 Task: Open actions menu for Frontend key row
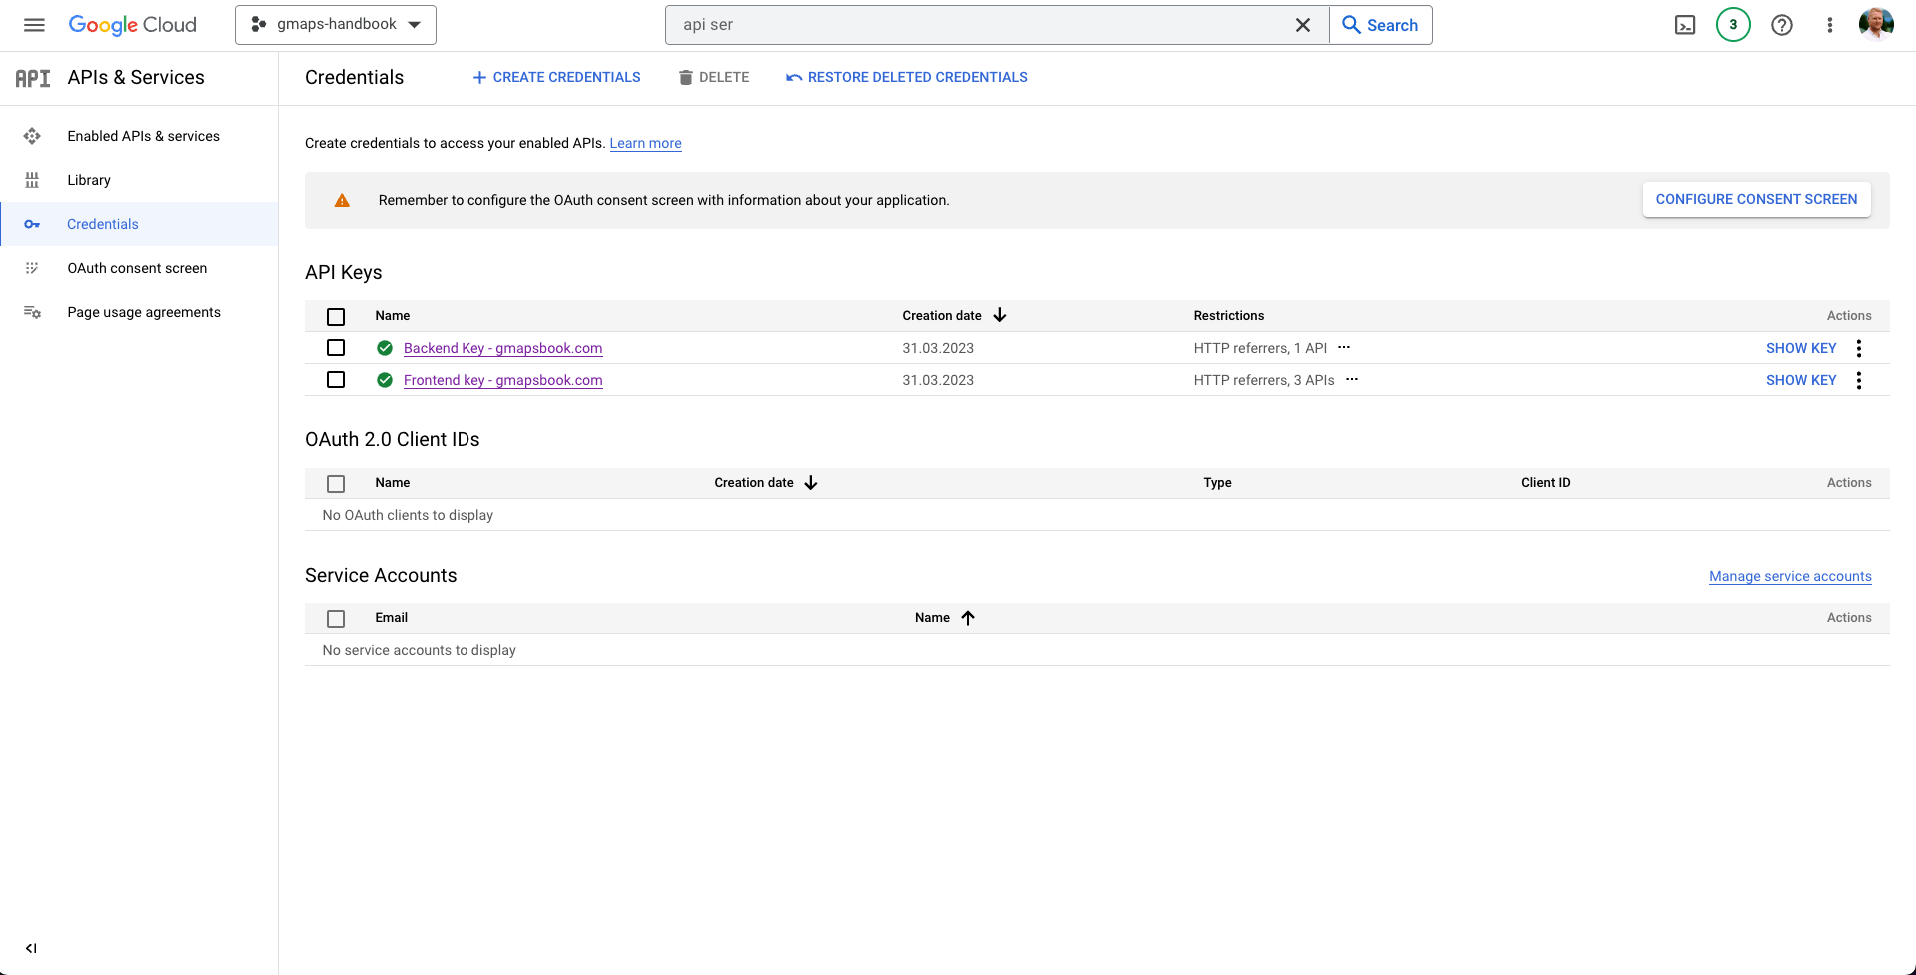[1859, 380]
